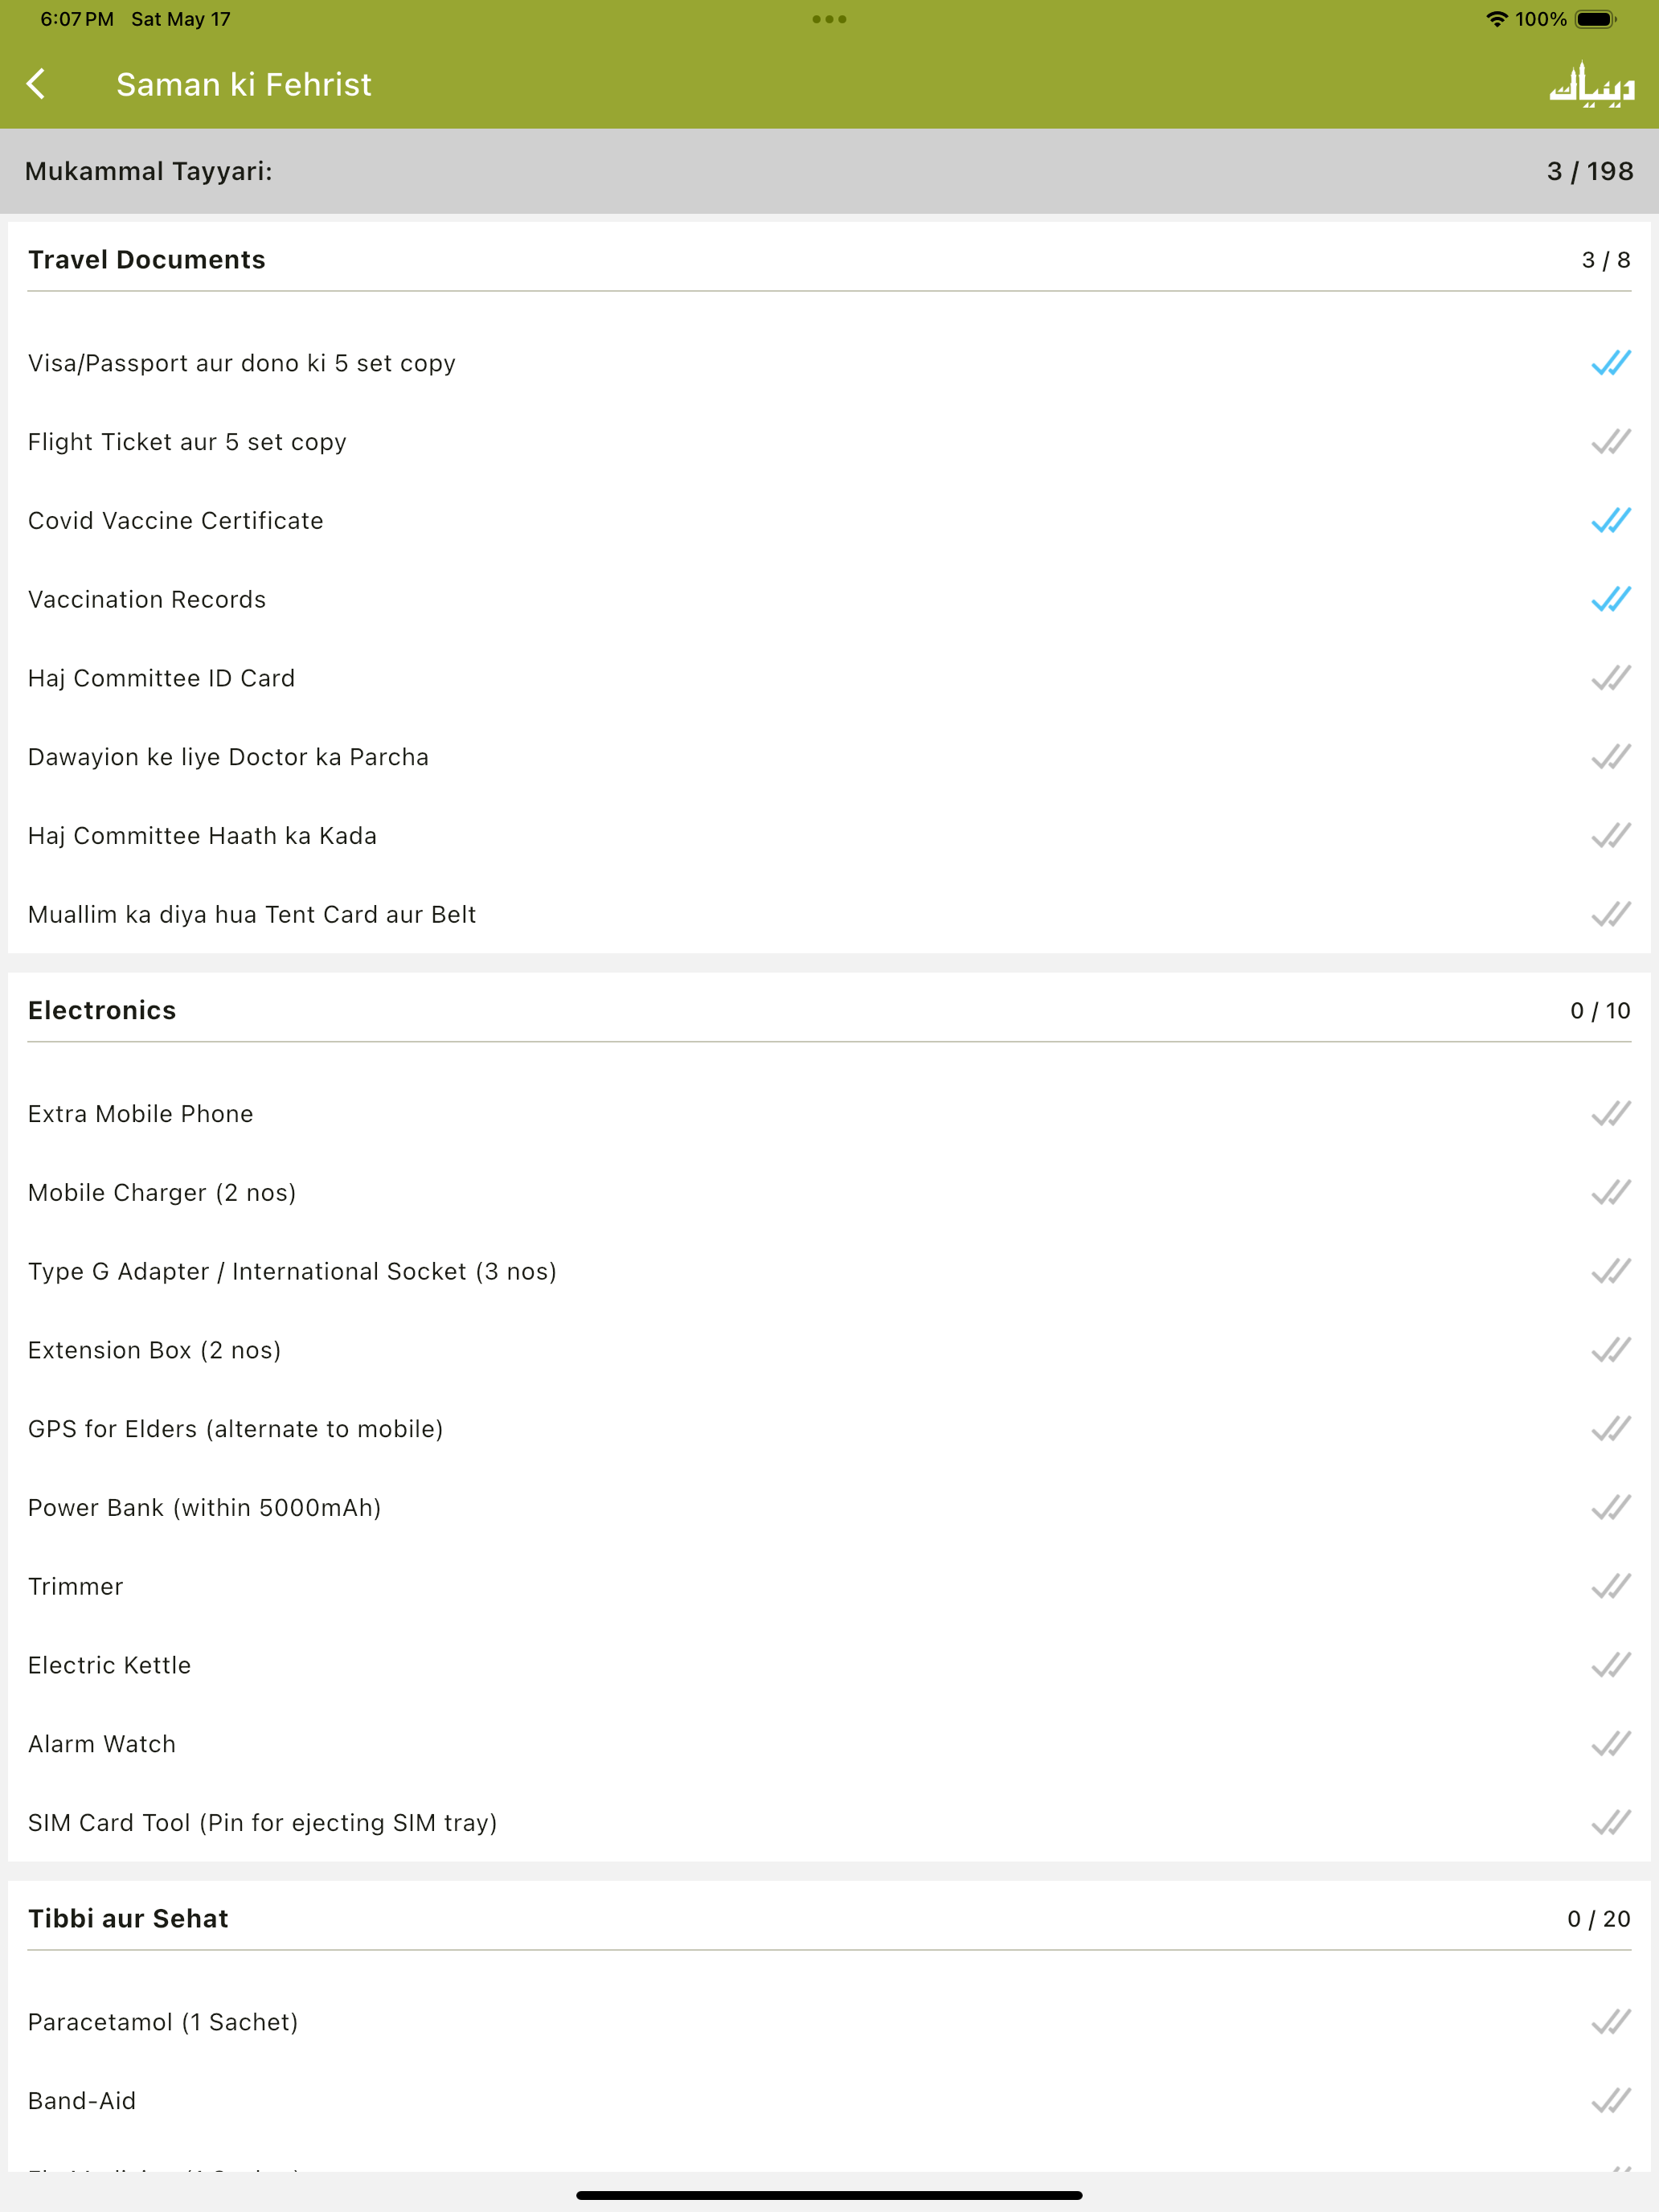
Task: Open the Tibbi aur Sehat section header
Action: point(829,1919)
